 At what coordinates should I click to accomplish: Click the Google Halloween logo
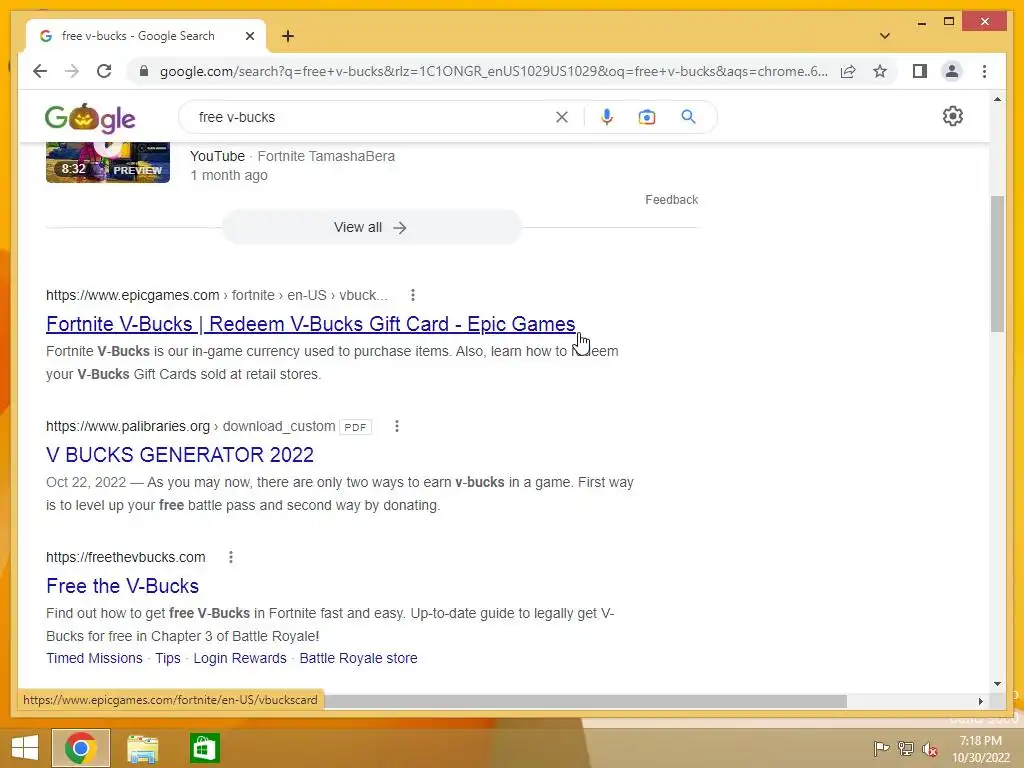click(90, 118)
